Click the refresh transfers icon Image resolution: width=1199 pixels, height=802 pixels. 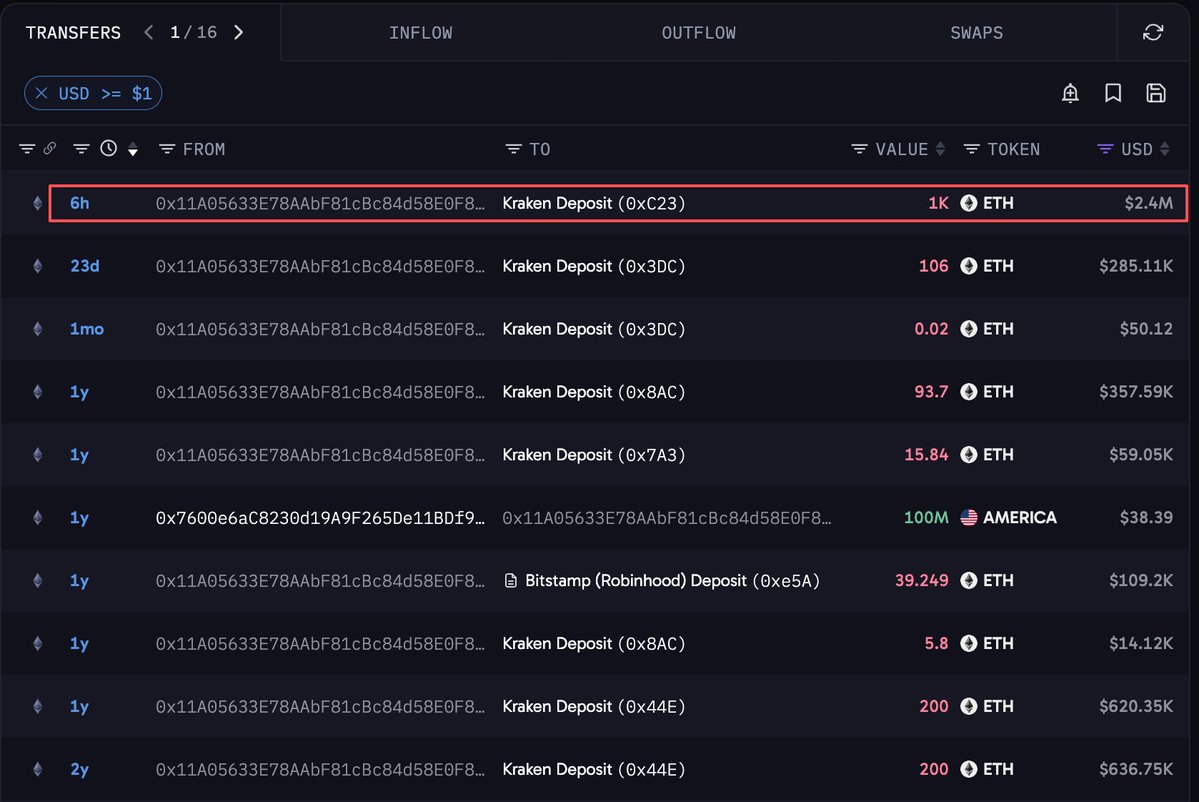pyautogui.click(x=1152, y=32)
